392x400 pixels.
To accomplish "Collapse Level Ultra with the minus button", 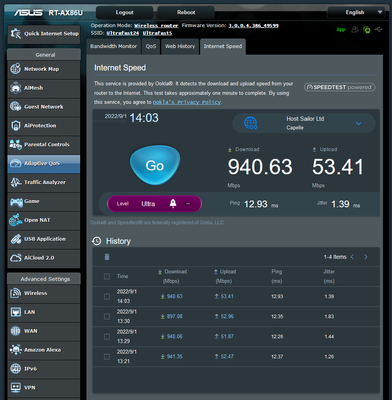I will [x=188, y=204].
